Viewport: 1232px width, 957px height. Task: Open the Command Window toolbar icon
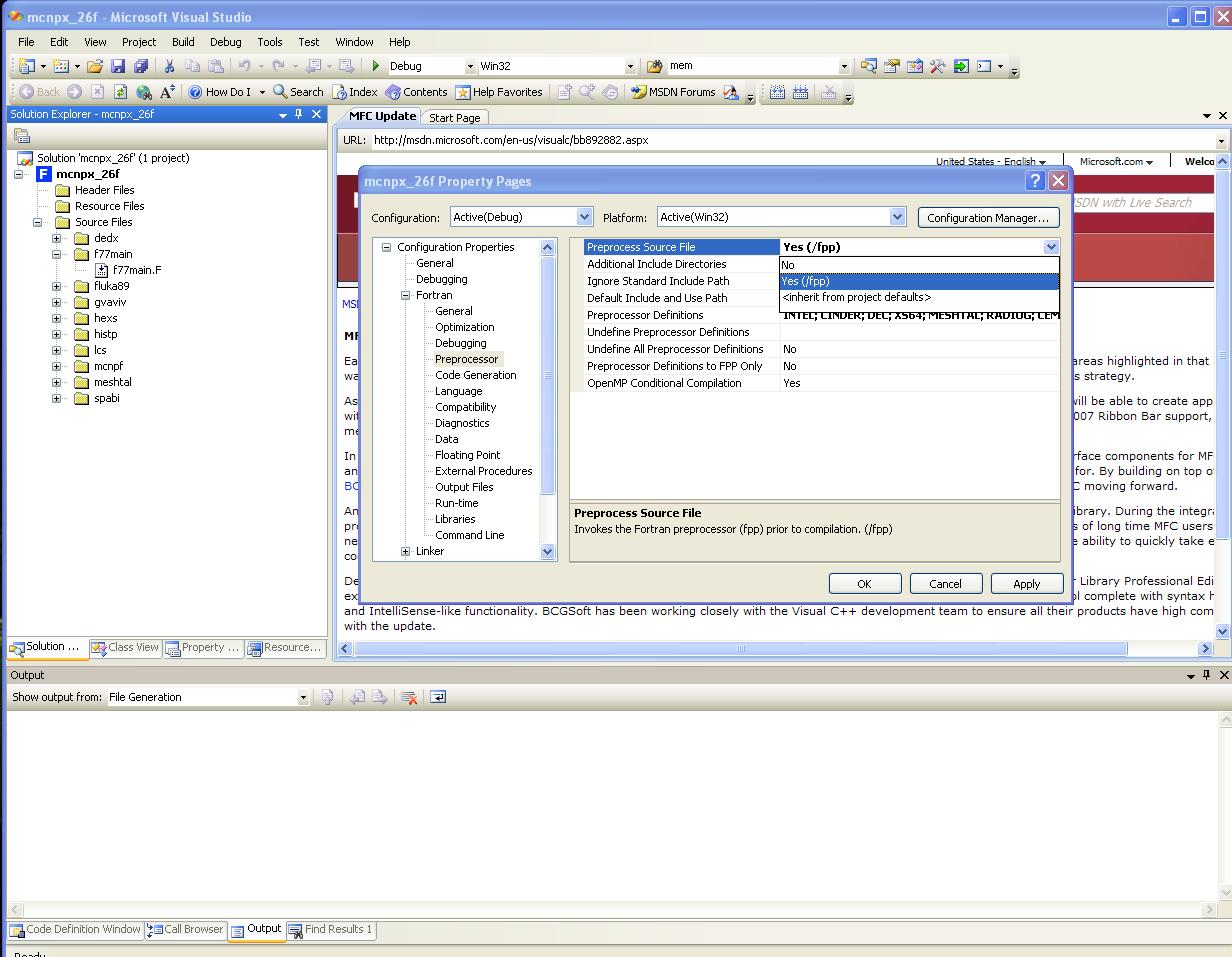click(x=984, y=66)
